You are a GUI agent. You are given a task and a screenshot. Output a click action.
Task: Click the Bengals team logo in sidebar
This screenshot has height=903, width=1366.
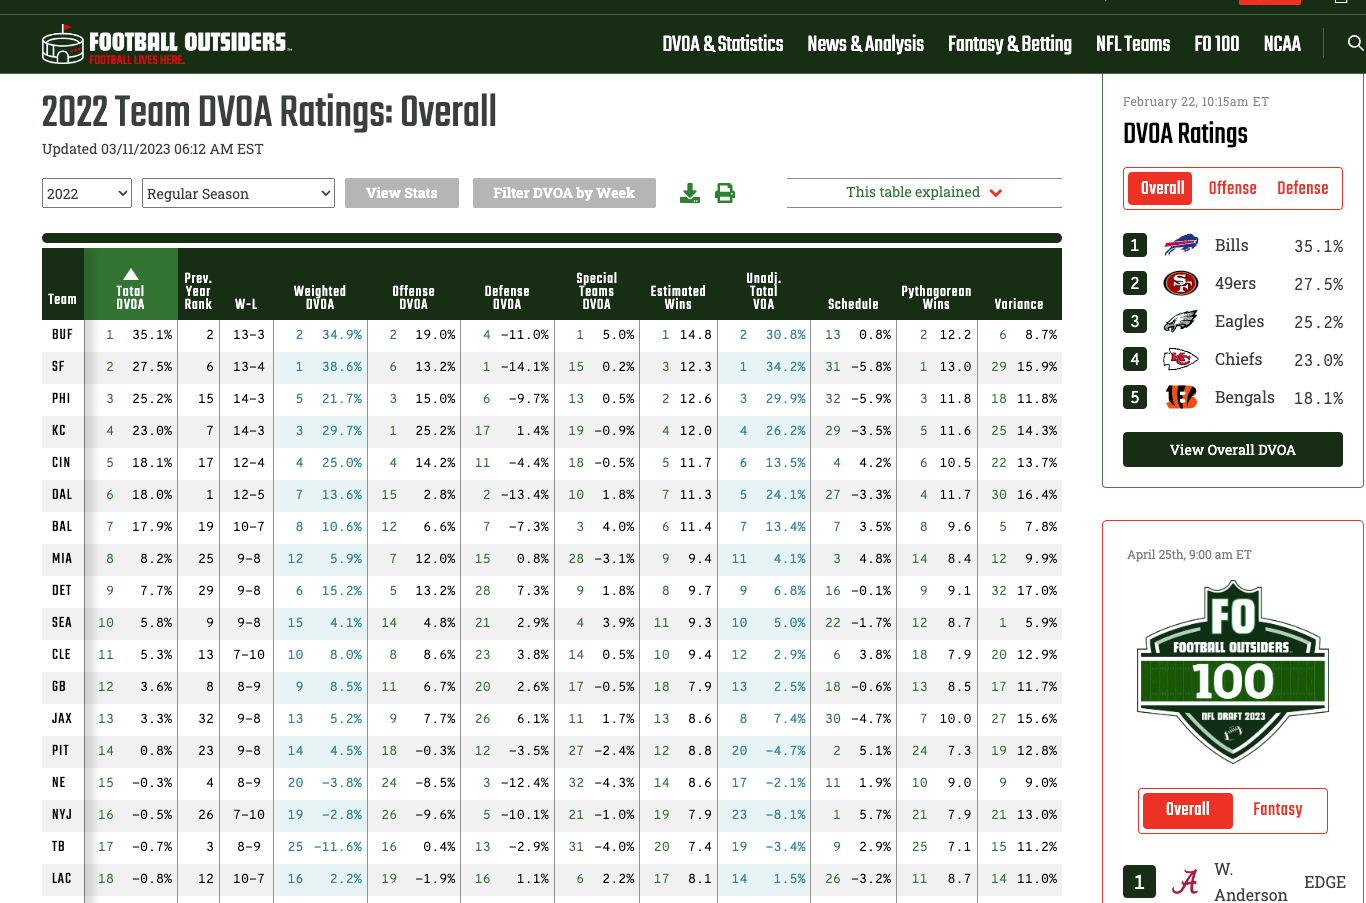(1181, 397)
